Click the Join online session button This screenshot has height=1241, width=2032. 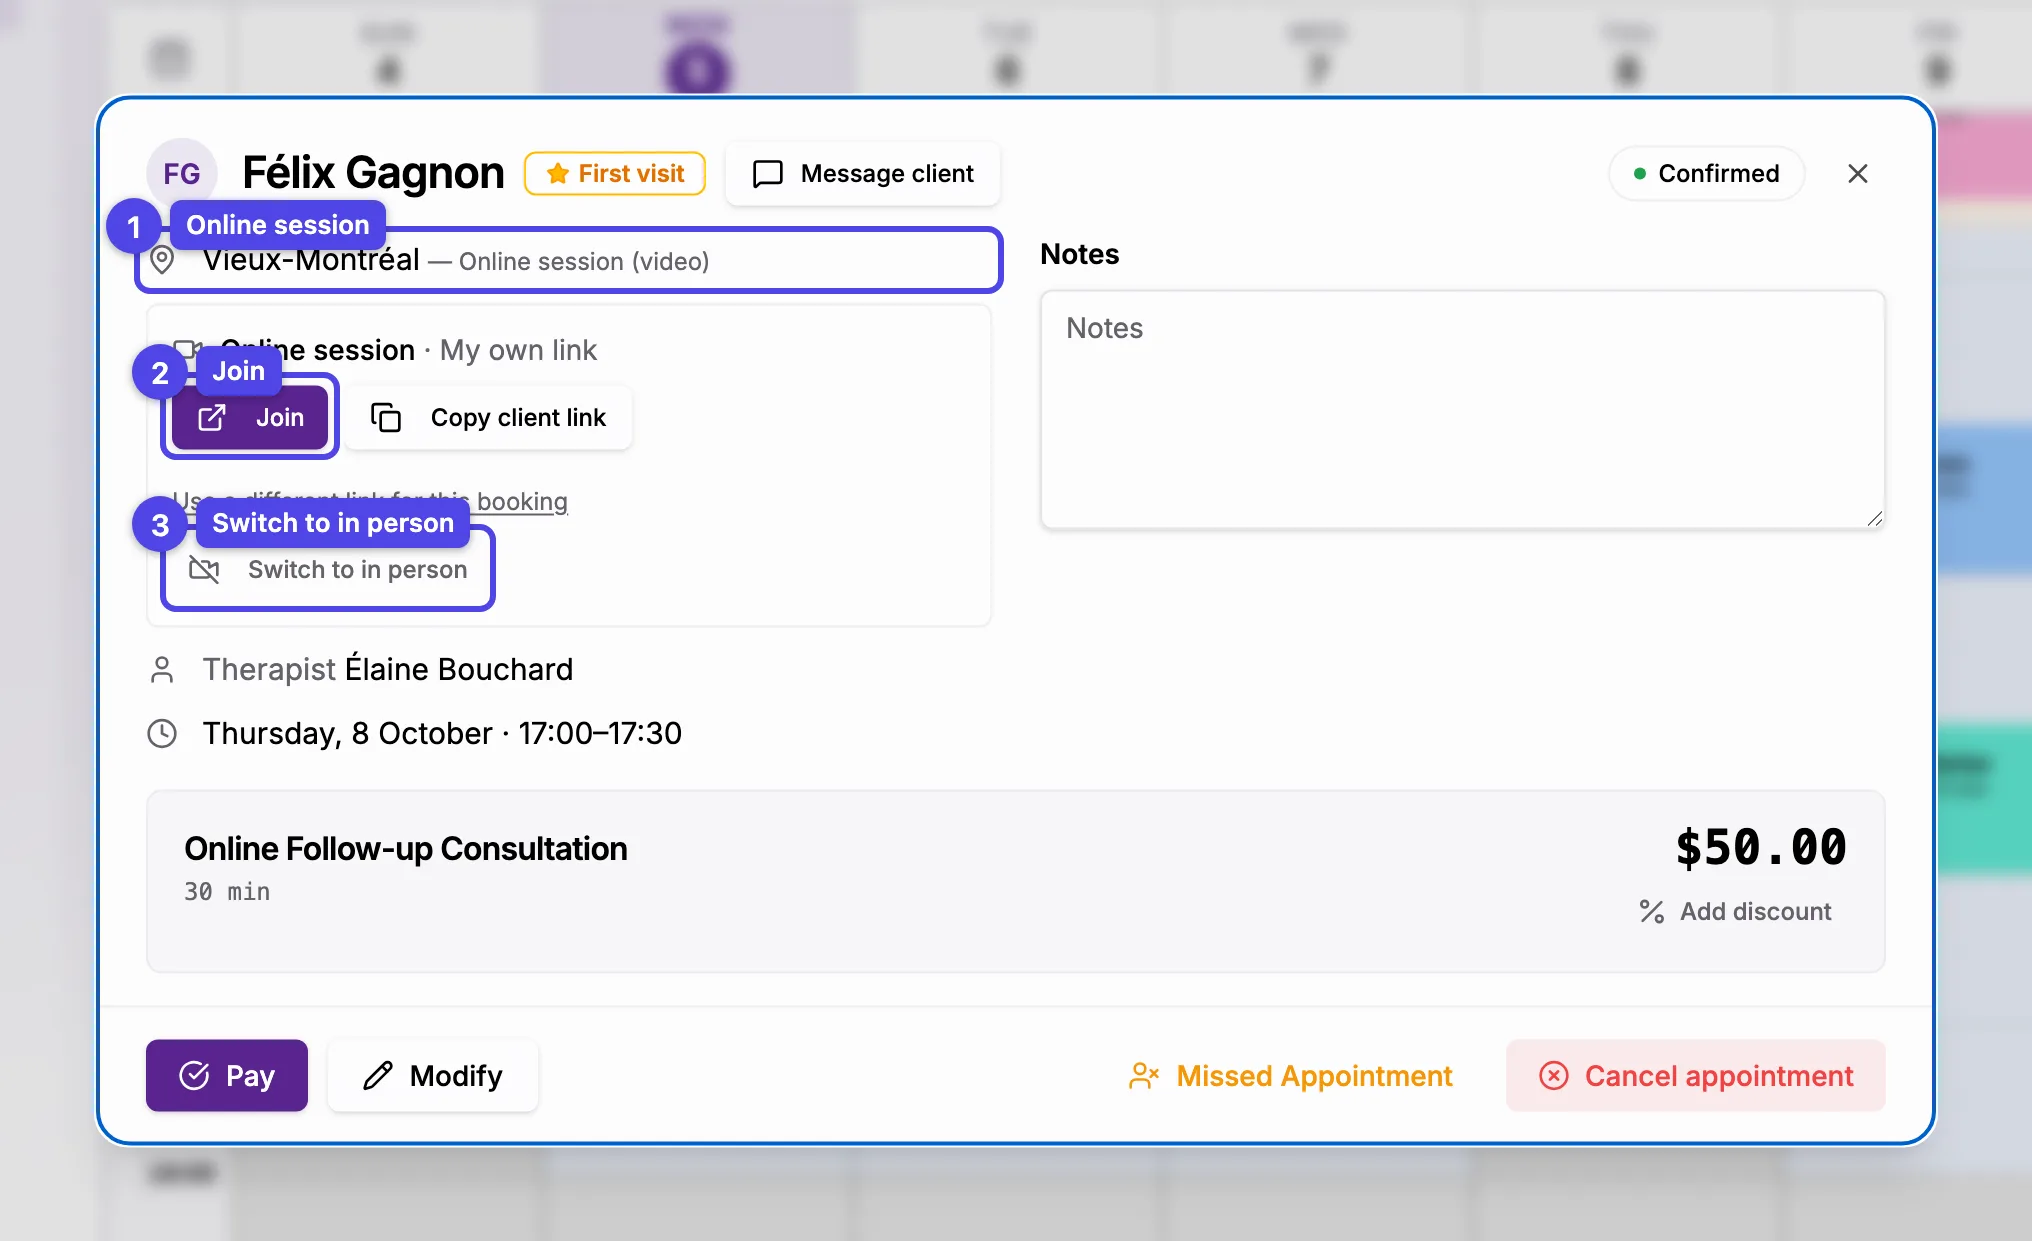250,418
